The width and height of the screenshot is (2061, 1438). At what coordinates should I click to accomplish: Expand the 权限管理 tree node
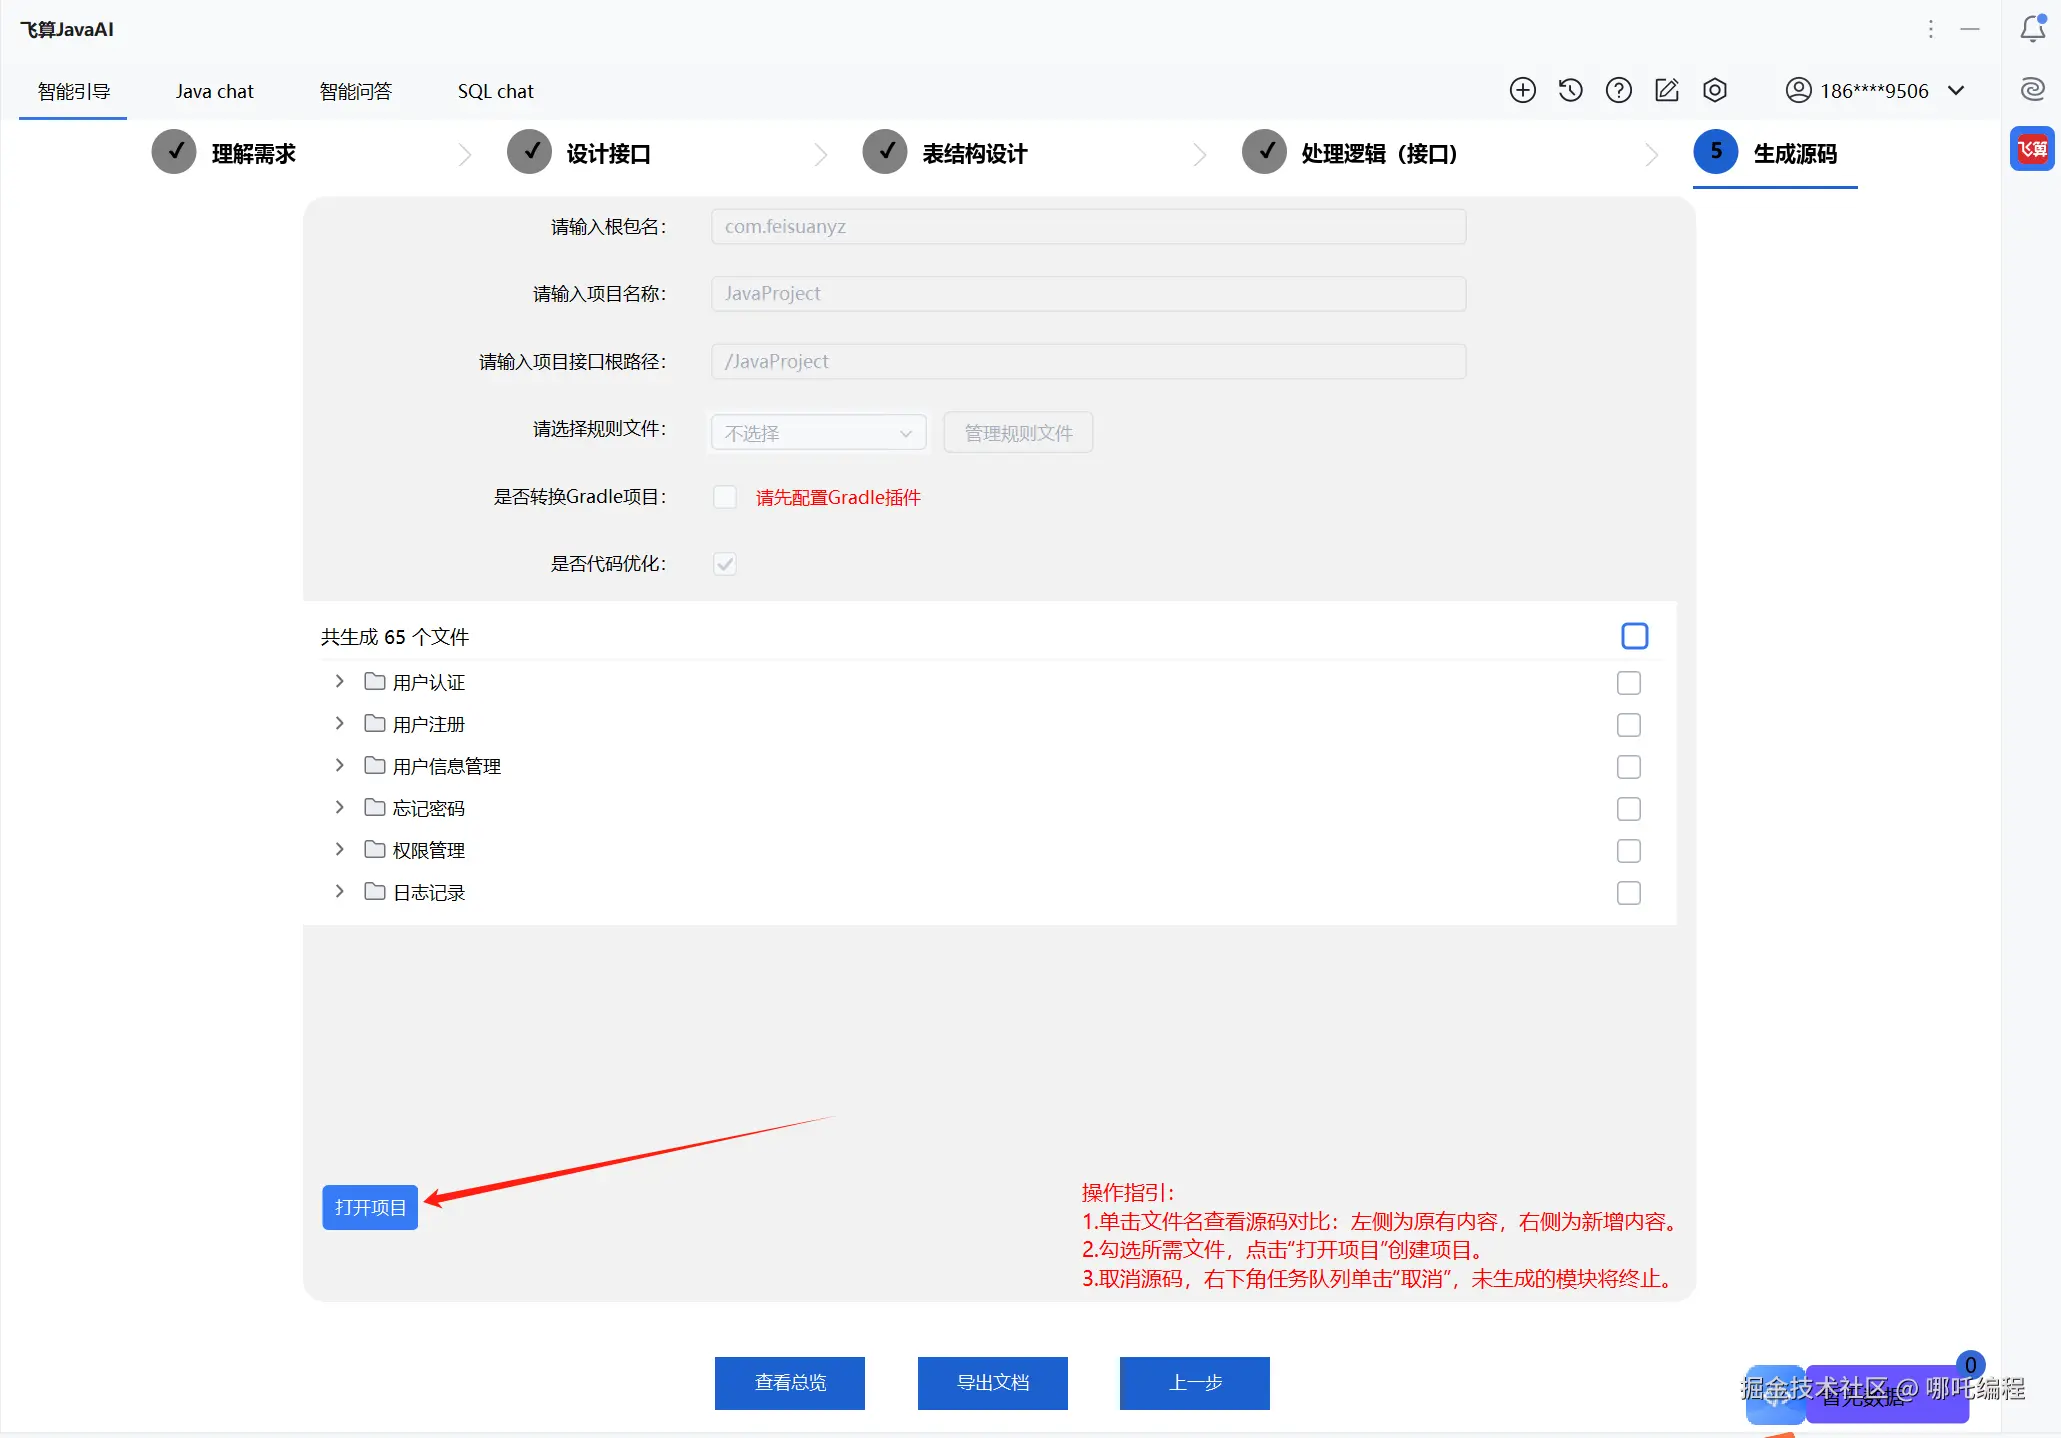340,850
